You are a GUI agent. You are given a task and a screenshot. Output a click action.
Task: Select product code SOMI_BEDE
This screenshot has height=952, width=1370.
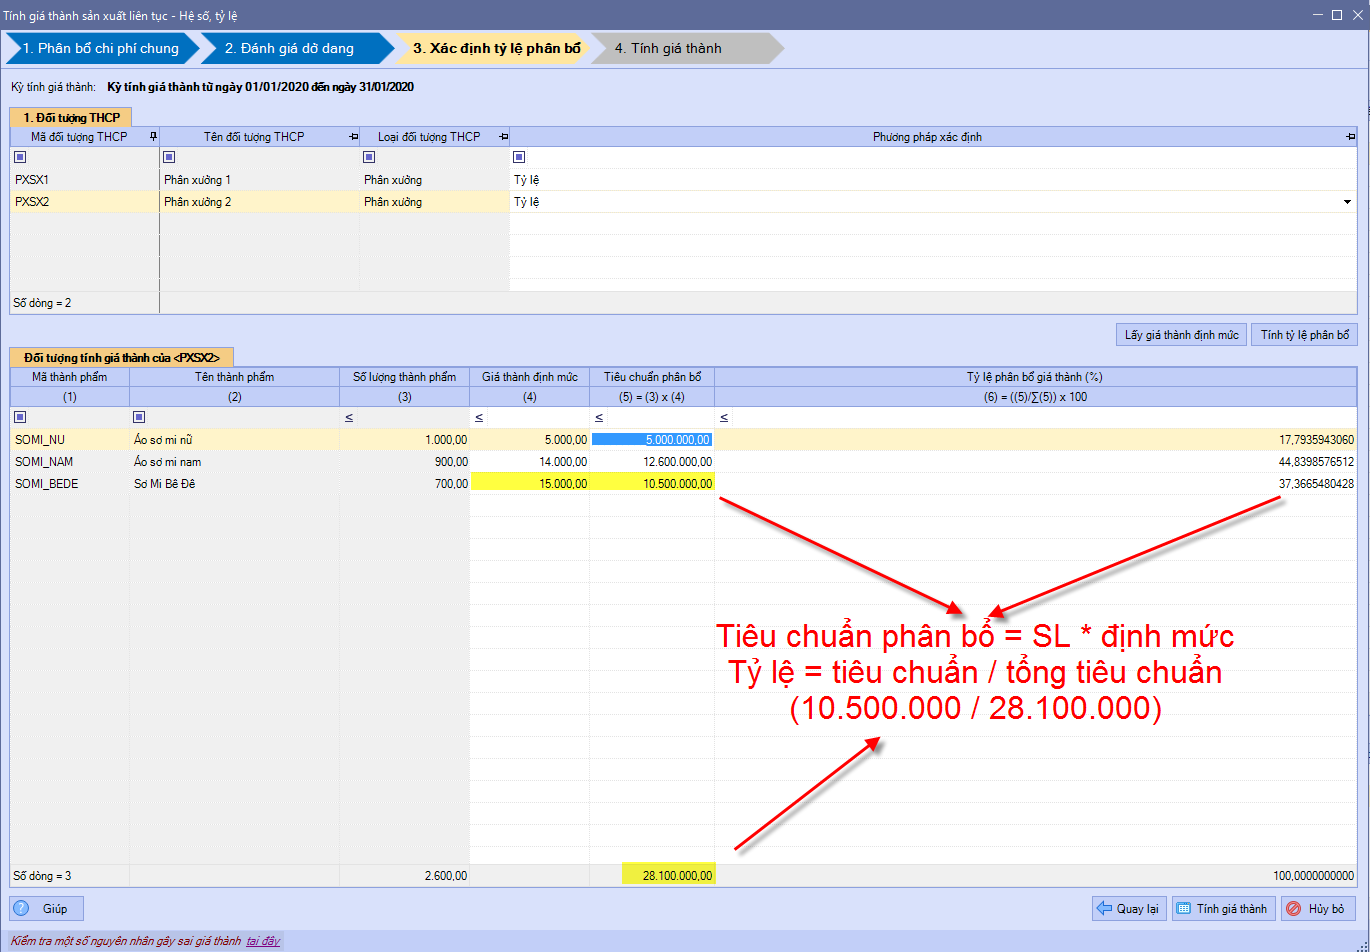70,484
